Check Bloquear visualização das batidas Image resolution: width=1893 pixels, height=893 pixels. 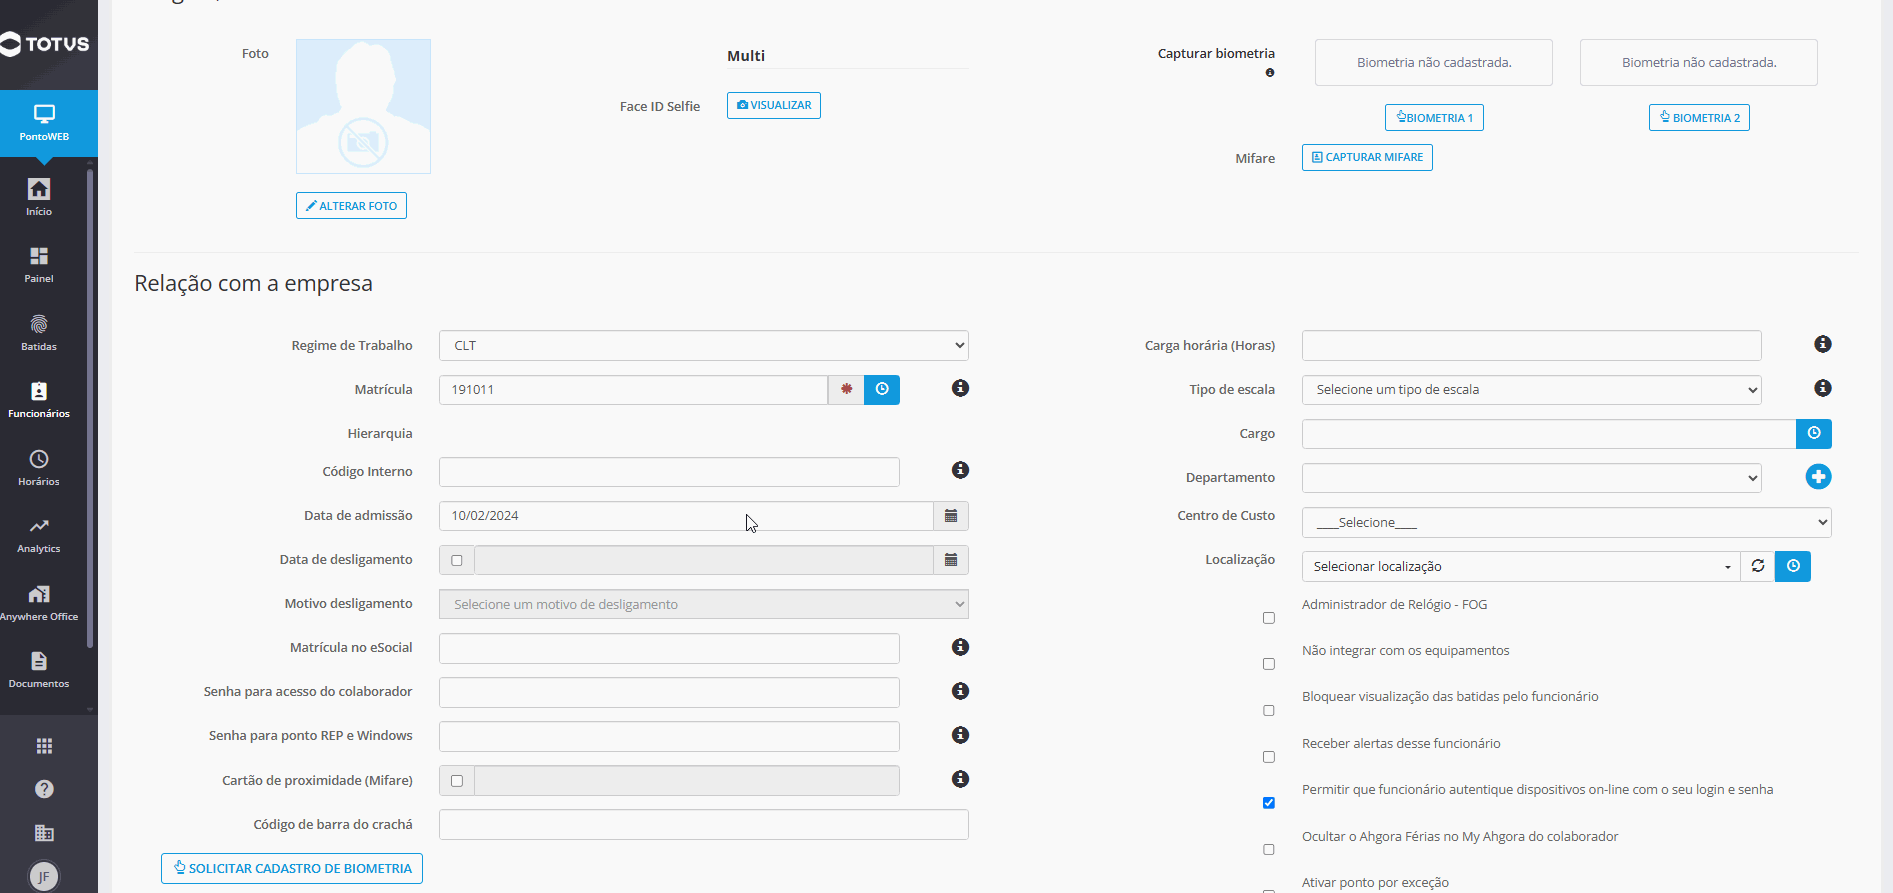coord(1269,711)
